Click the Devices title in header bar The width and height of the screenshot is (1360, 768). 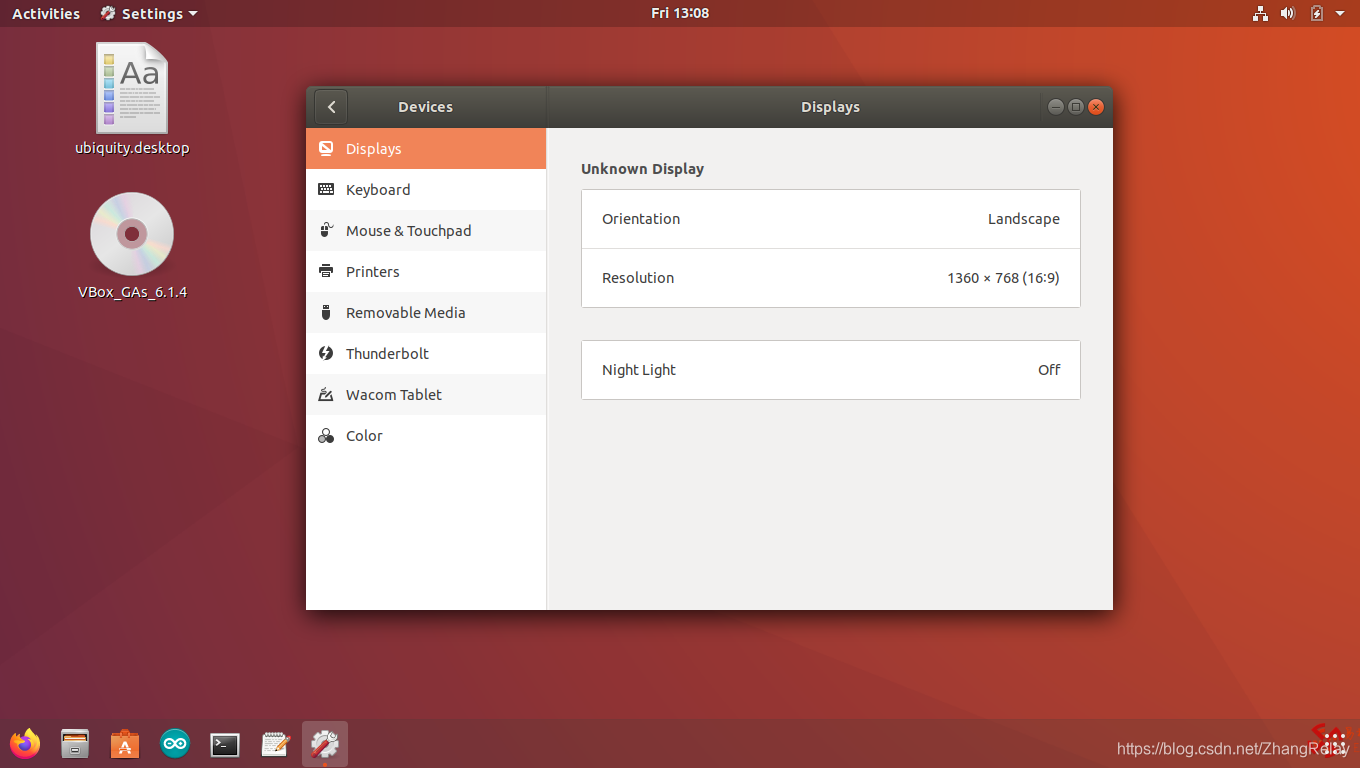[425, 107]
